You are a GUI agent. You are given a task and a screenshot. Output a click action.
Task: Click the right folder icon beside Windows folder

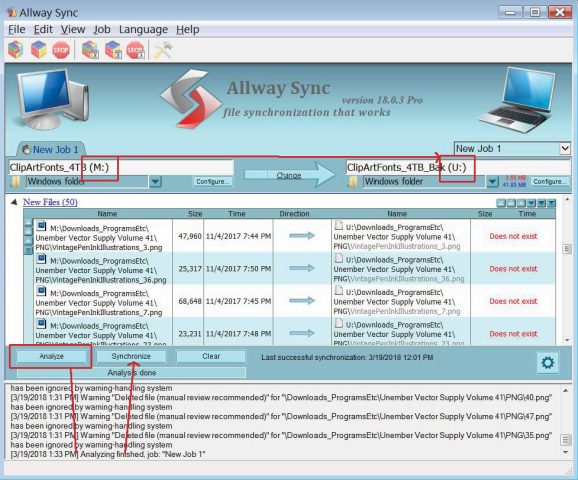353,182
